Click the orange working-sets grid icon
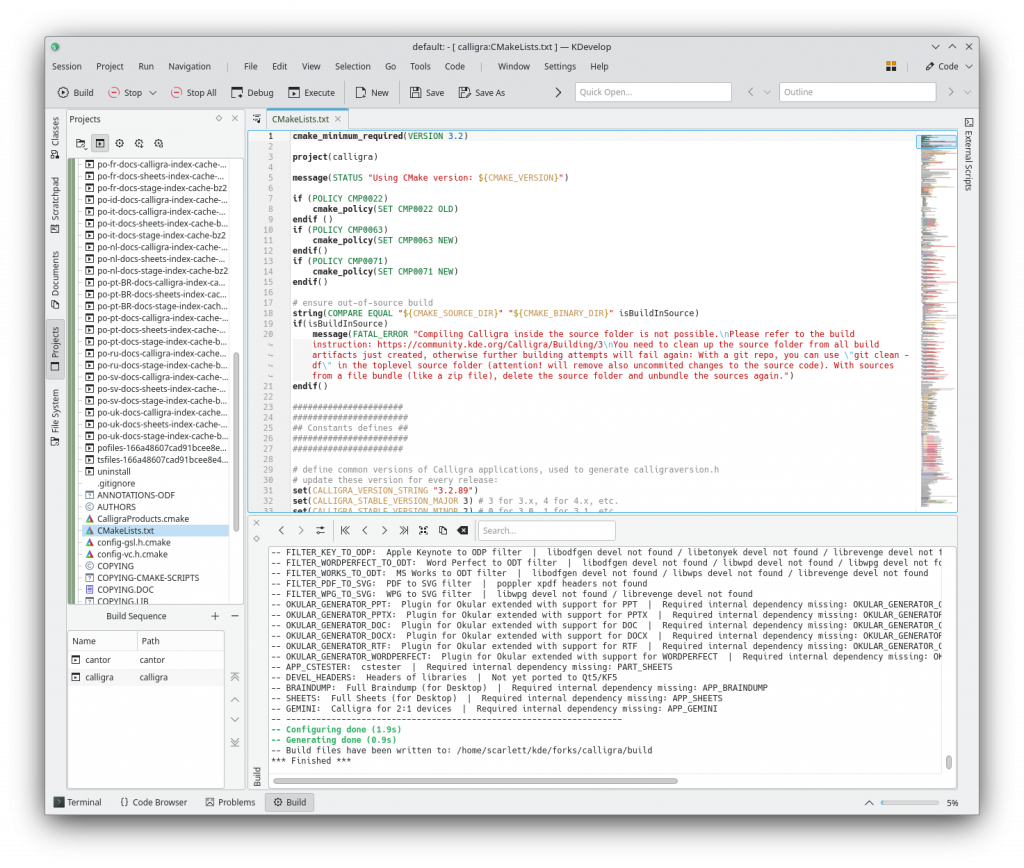 coord(891,66)
